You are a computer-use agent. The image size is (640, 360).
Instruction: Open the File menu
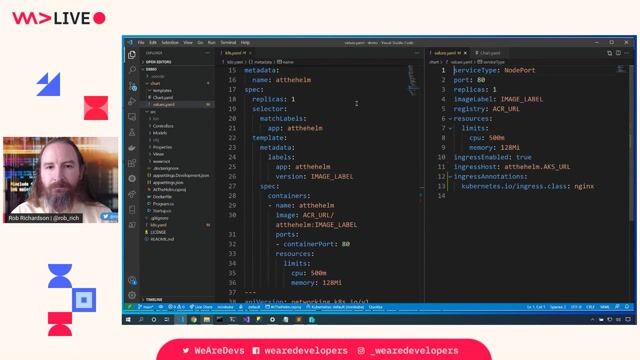coord(141,43)
